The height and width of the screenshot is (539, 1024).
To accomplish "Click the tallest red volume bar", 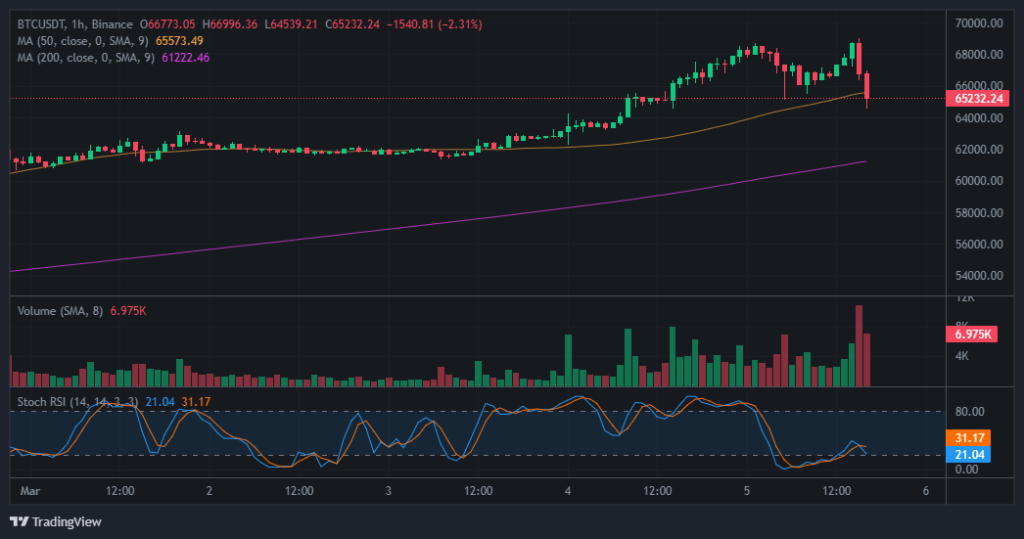I will click(859, 346).
